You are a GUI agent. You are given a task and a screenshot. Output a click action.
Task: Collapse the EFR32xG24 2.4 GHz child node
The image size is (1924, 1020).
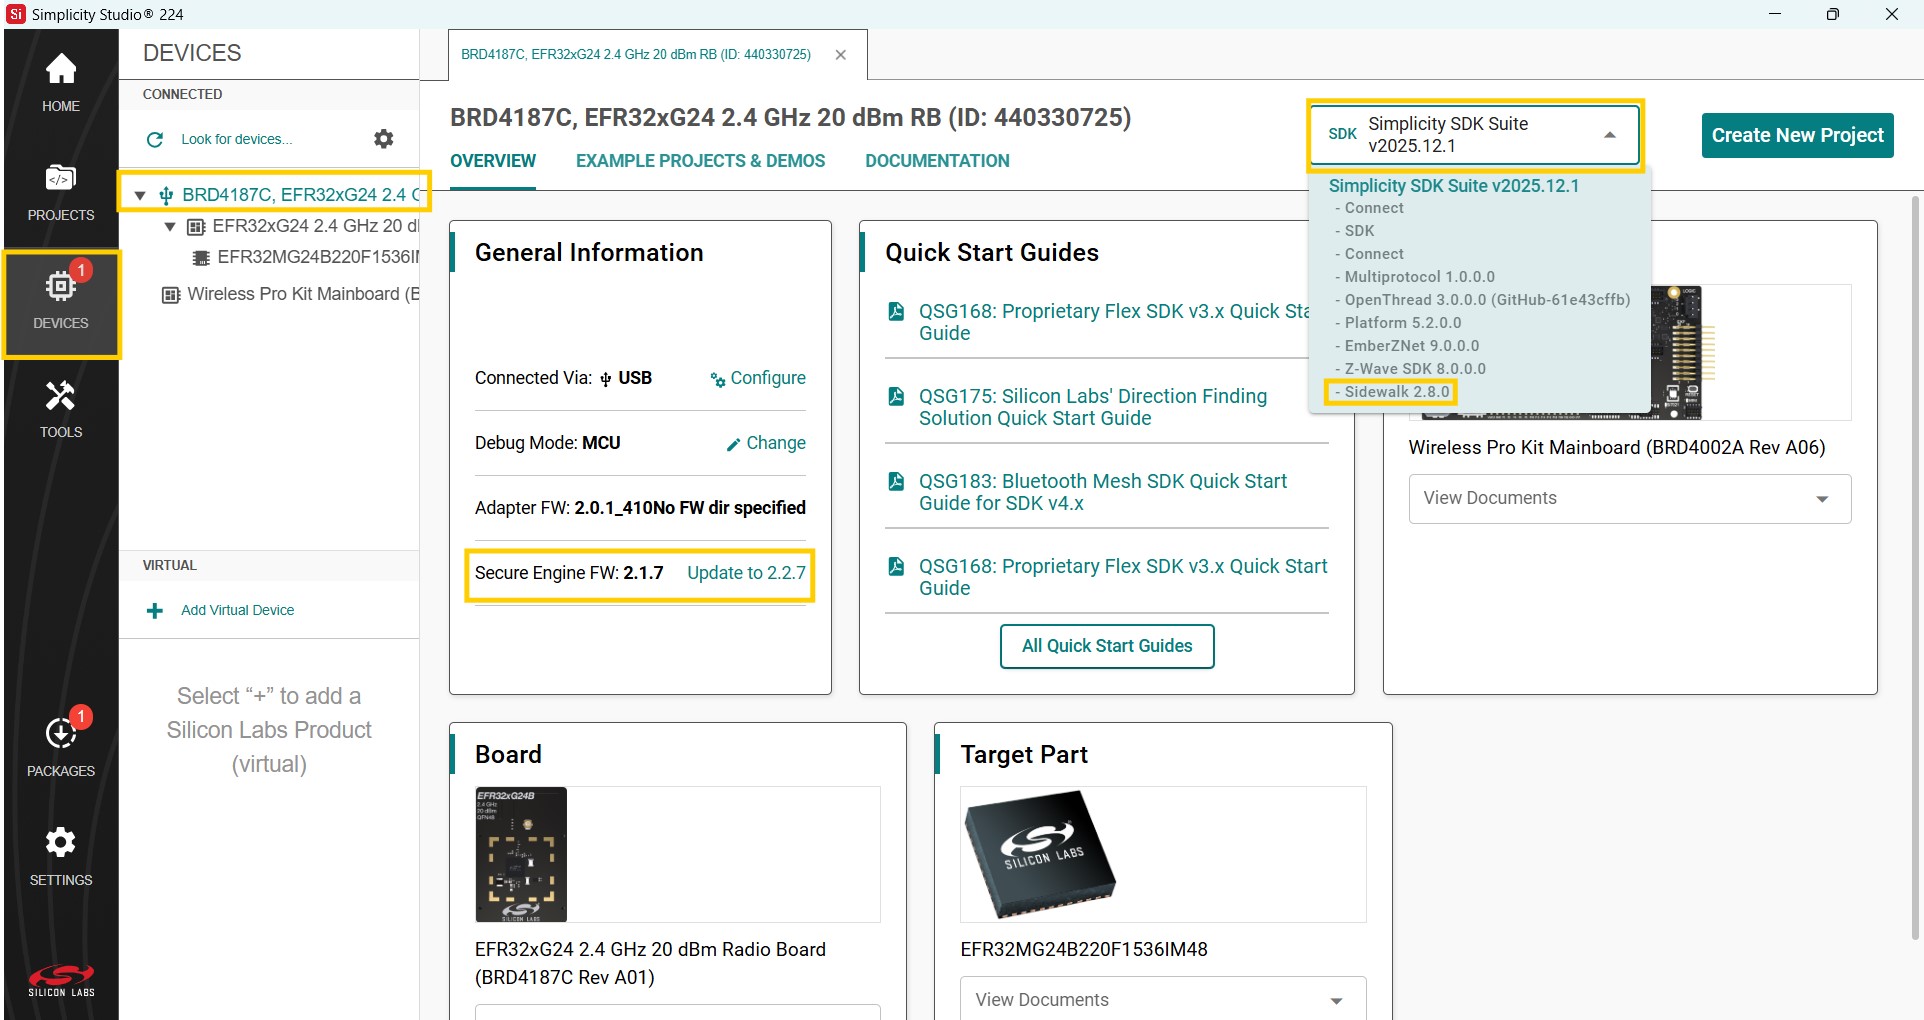point(170,227)
